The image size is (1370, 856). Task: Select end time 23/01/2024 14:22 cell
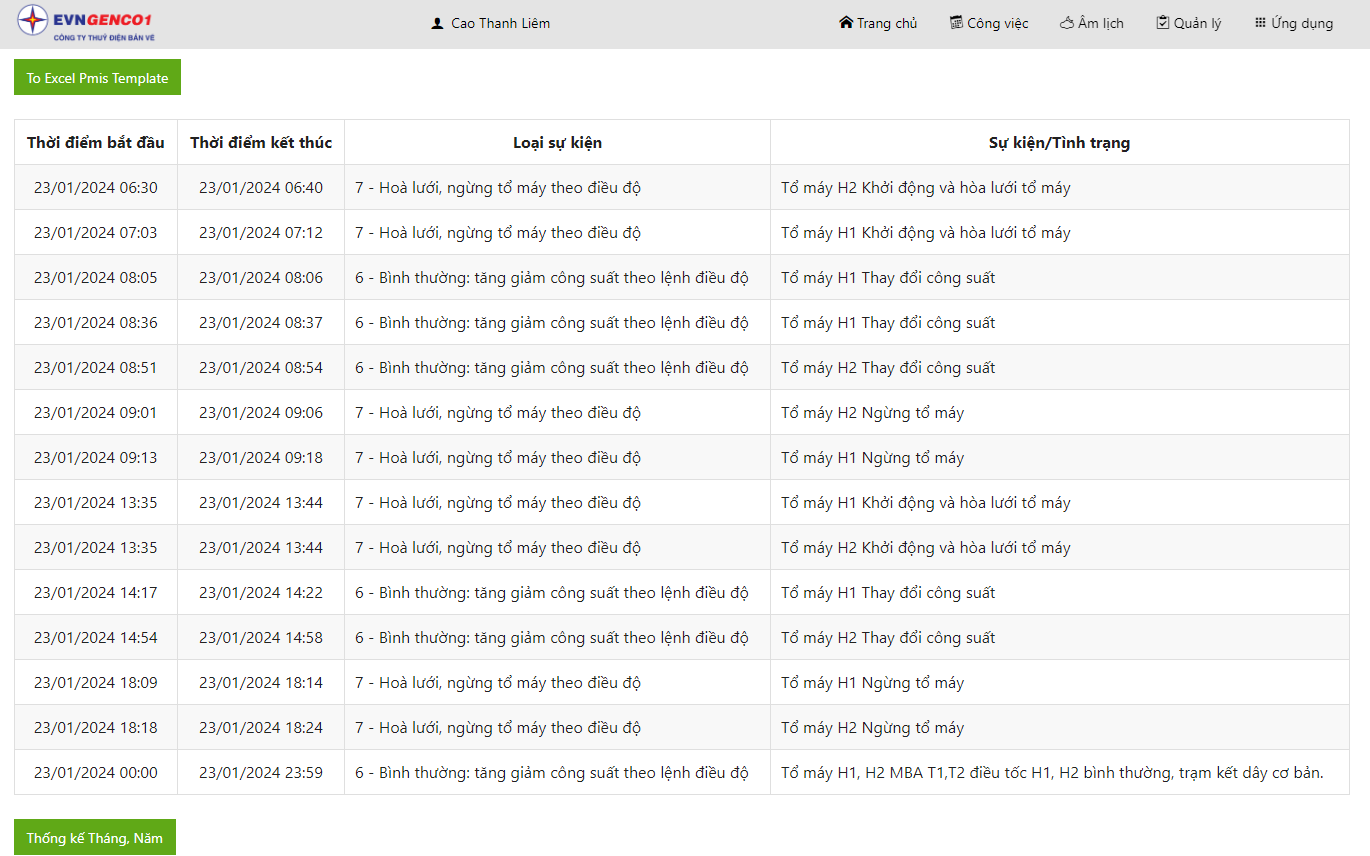coord(261,592)
